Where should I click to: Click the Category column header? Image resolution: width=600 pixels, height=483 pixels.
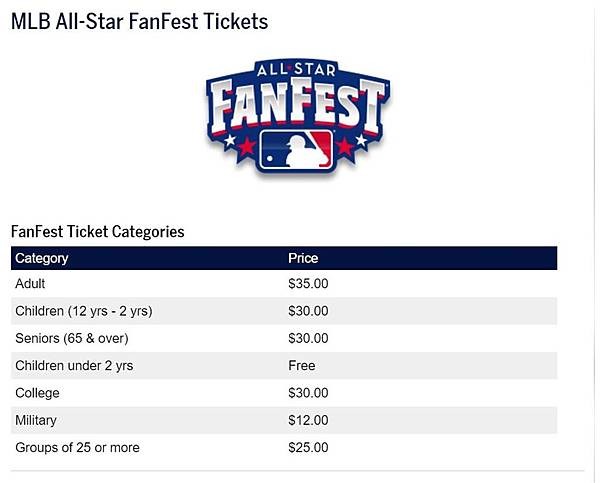pyautogui.click(x=42, y=258)
